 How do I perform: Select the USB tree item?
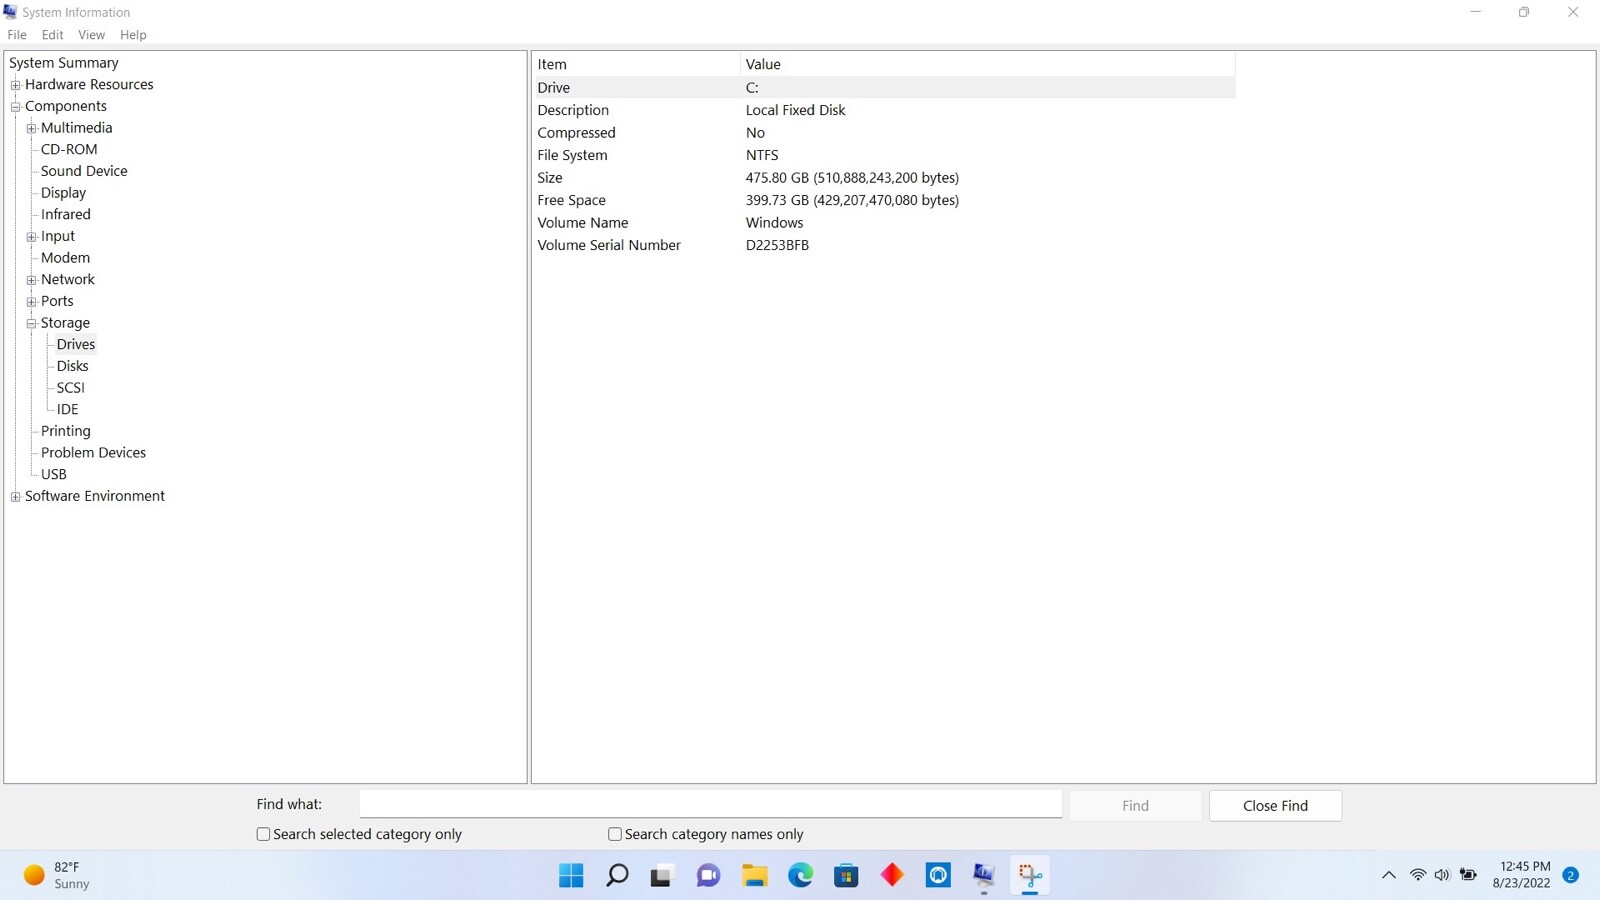point(53,474)
